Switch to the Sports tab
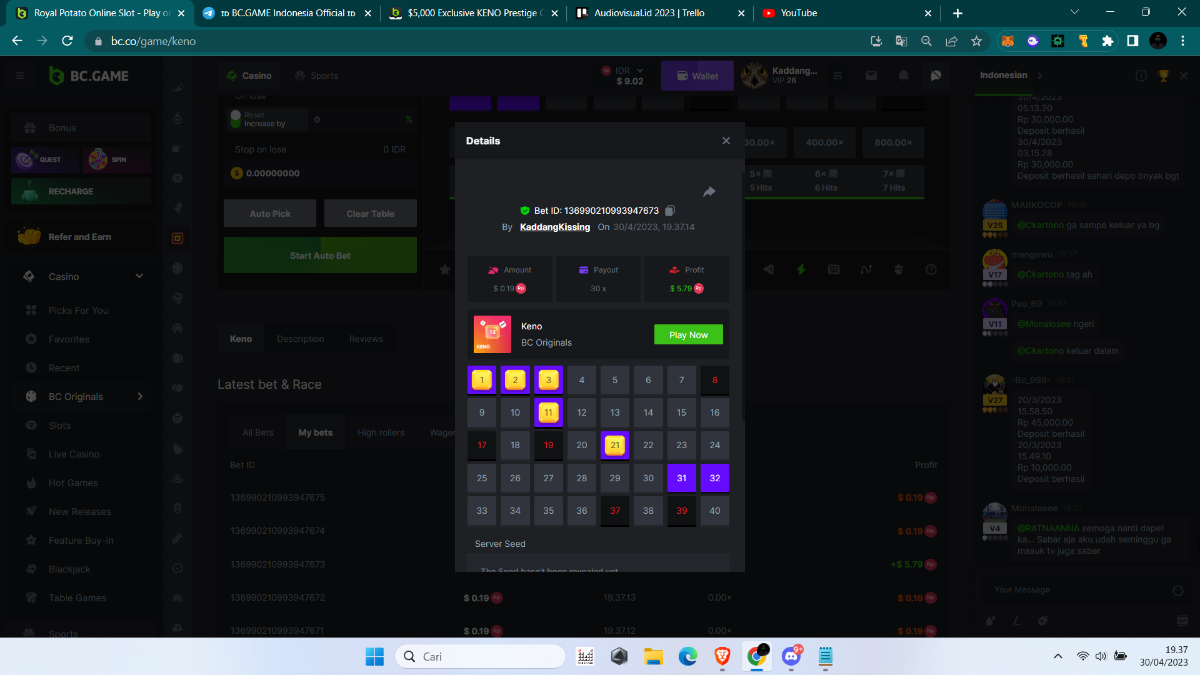Viewport: 1200px width, 675px height. tap(316, 76)
